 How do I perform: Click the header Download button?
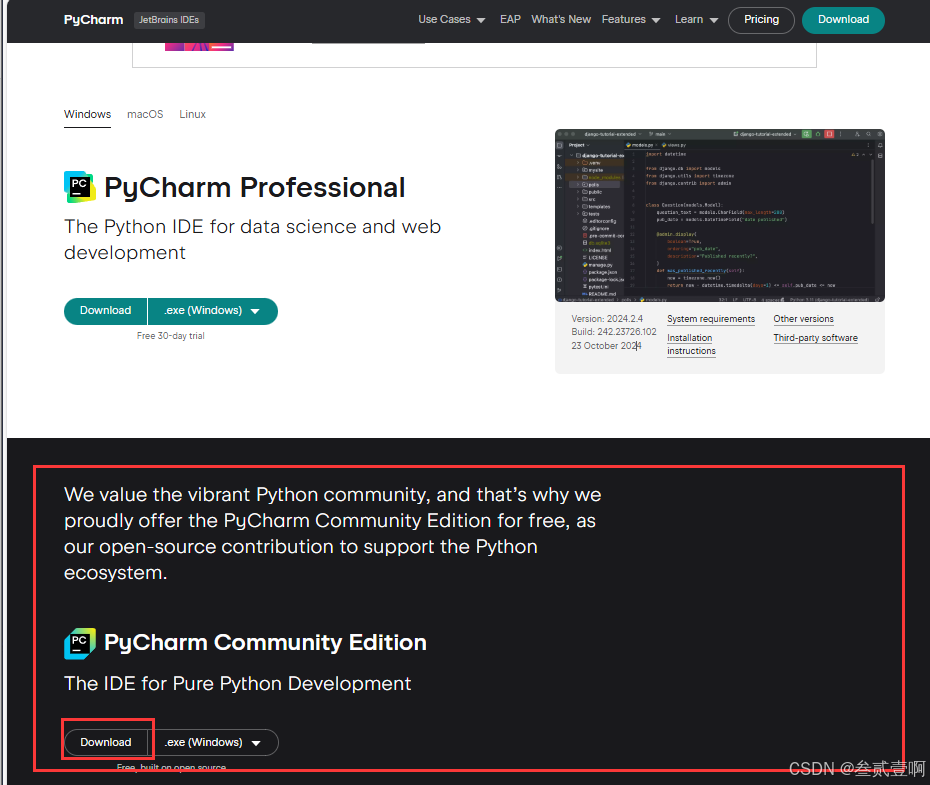(x=843, y=20)
